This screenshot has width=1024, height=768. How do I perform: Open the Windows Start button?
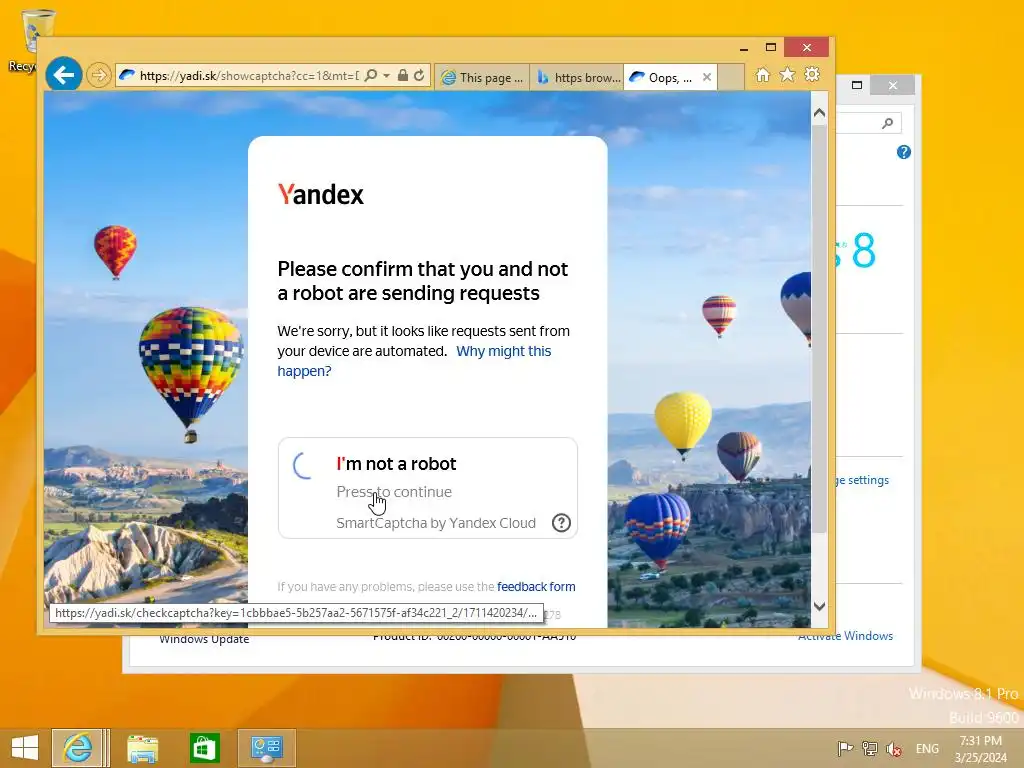click(x=25, y=748)
